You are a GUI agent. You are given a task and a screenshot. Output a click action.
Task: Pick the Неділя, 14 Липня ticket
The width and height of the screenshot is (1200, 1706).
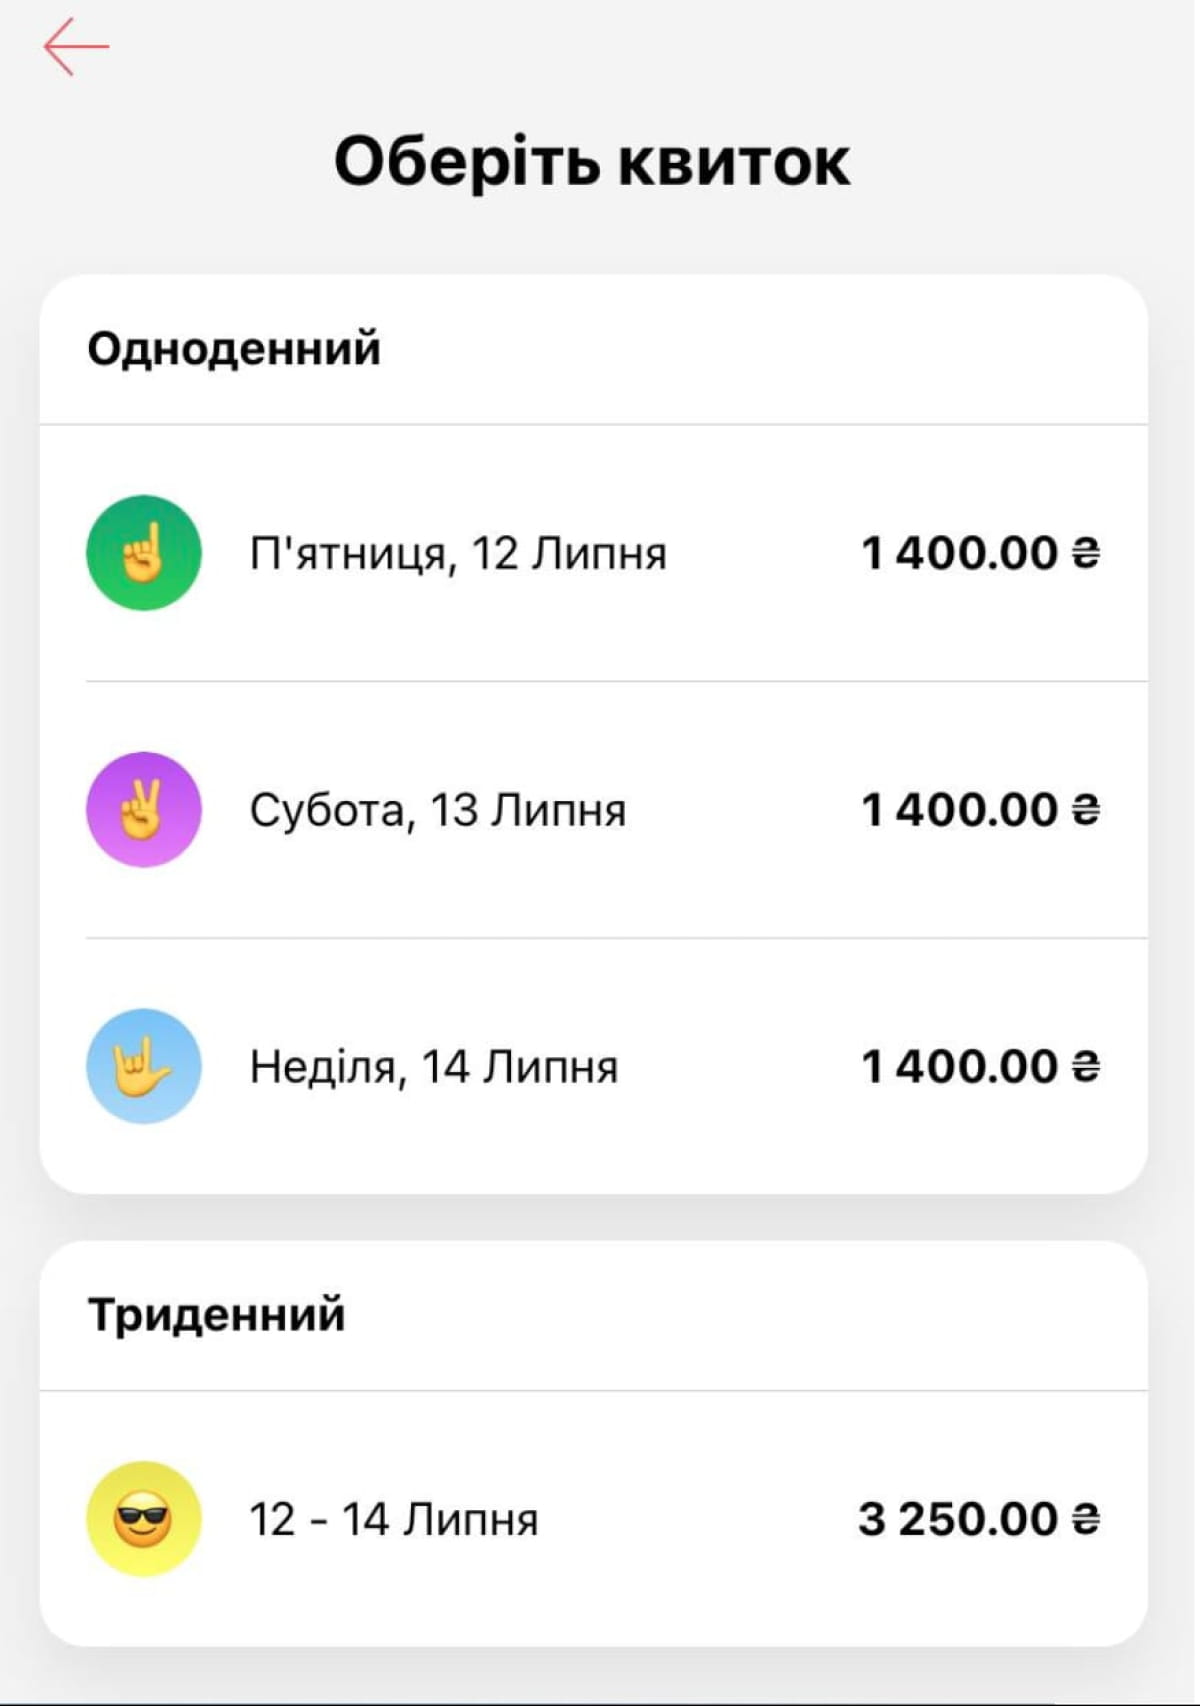click(x=434, y=1066)
